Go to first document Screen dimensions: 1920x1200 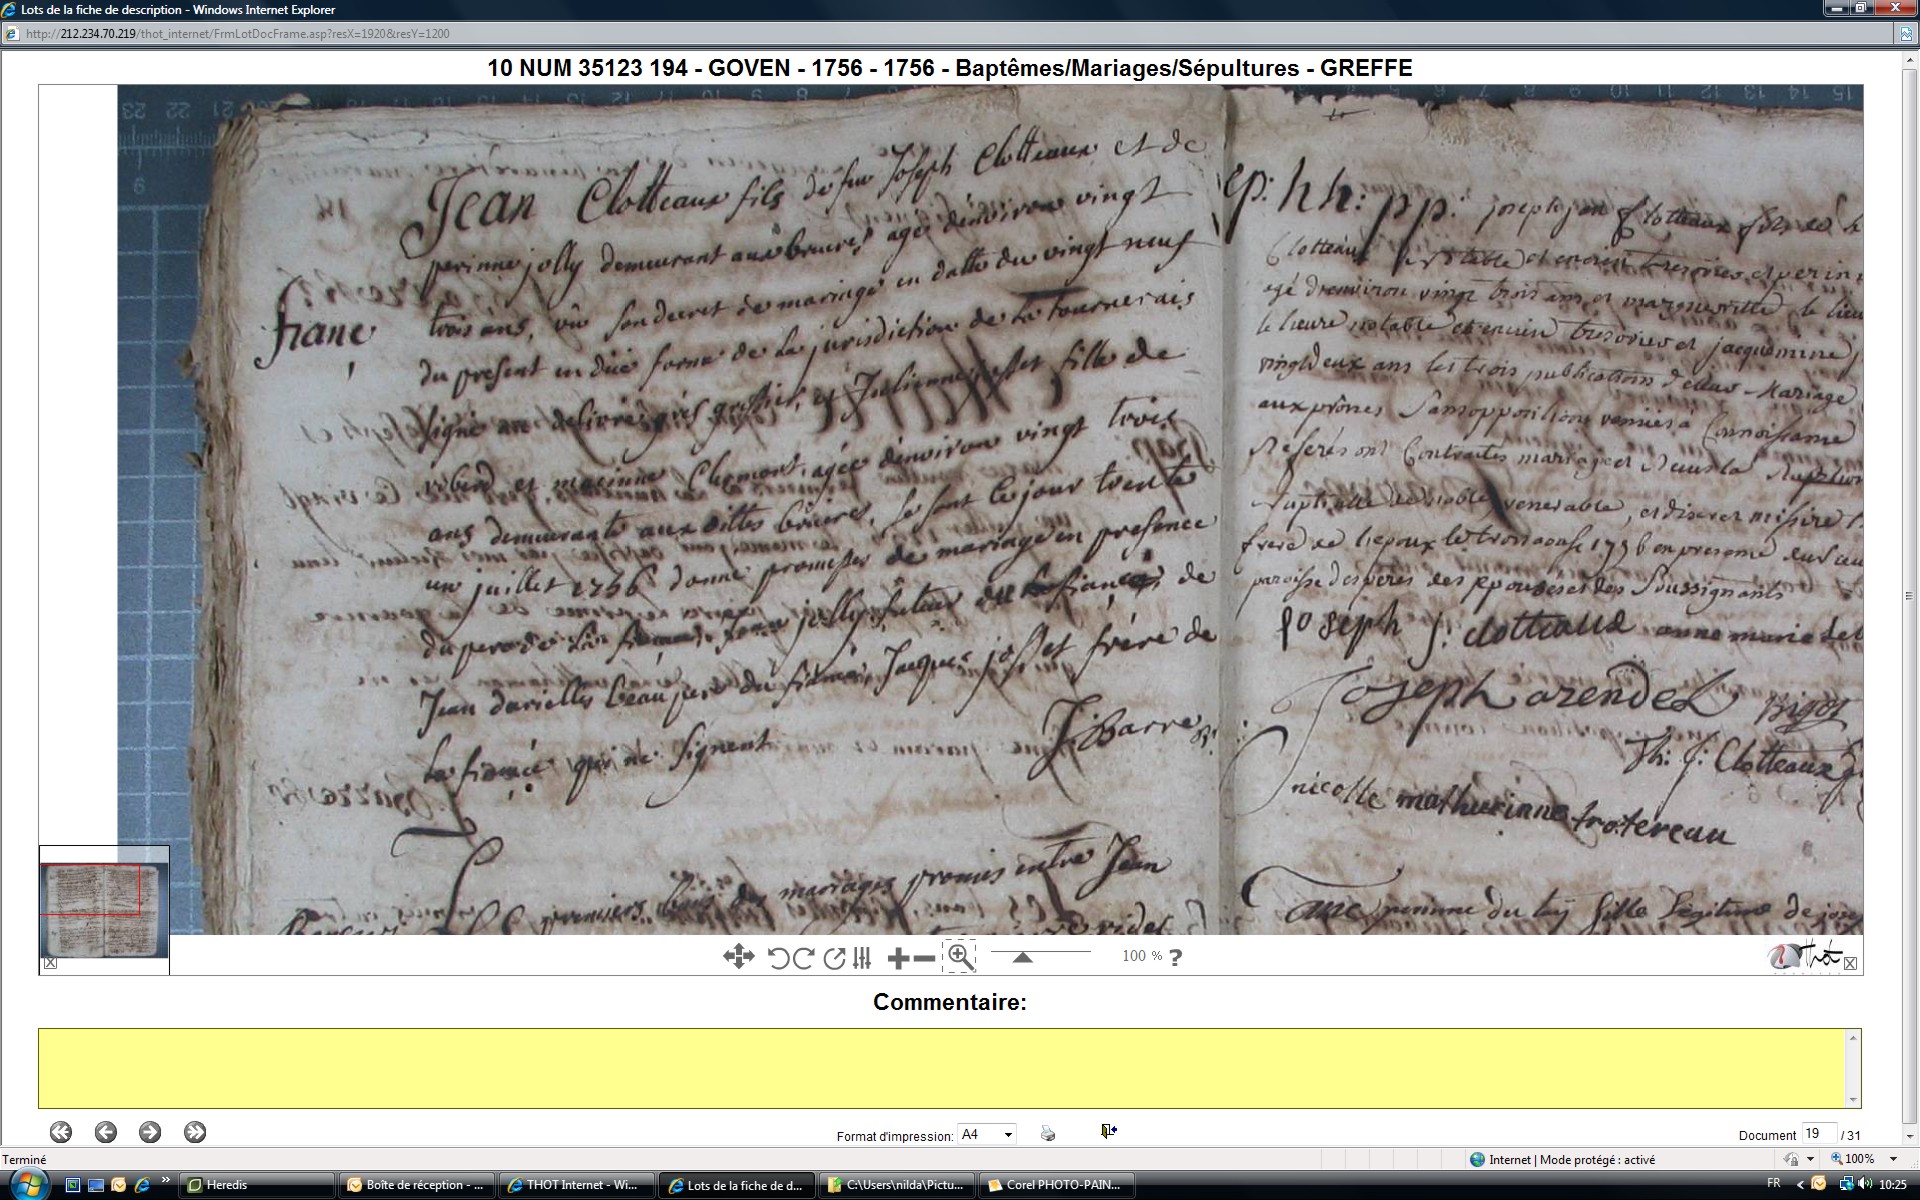point(61,1132)
